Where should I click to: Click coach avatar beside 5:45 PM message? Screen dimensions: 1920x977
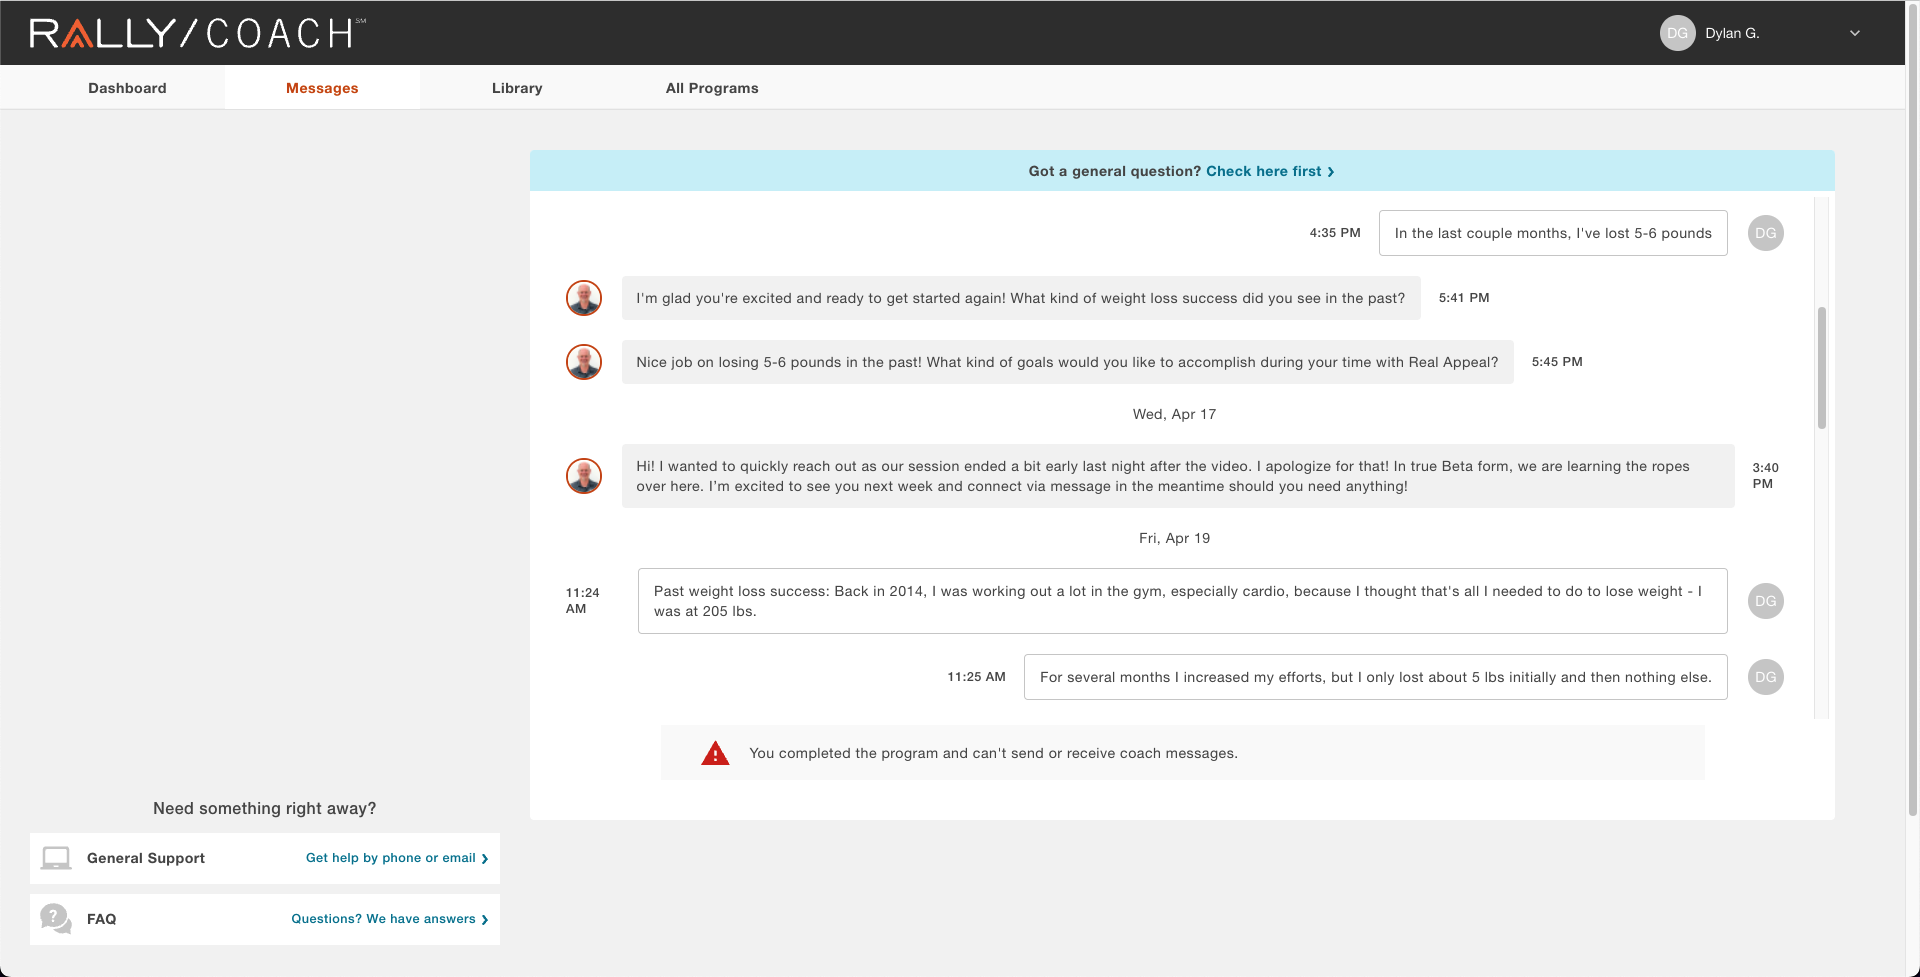(584, 362)
